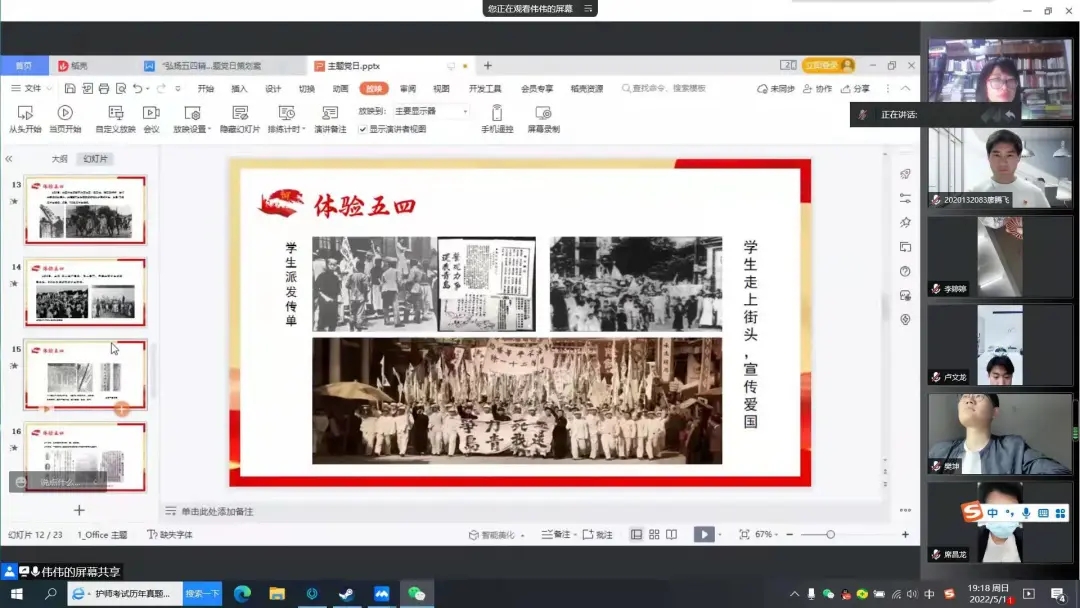This screenshot has width=1080, height=608.
Task: Open the 放映到 display dropdown
Action: tap(432, 110)
